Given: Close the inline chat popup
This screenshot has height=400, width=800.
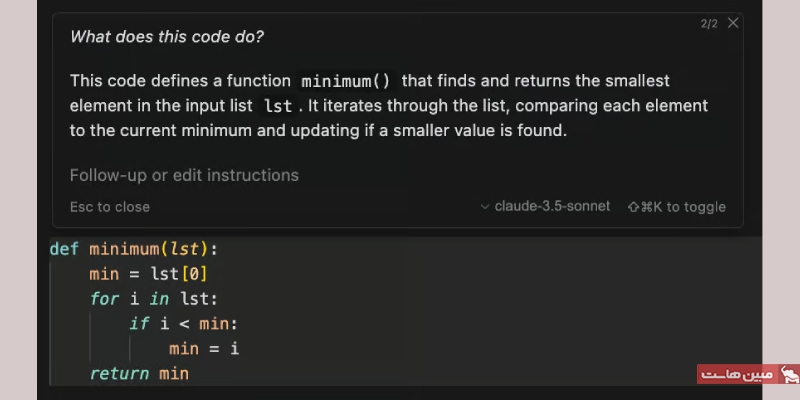Looking at the screenshot, I should (733, 23).
